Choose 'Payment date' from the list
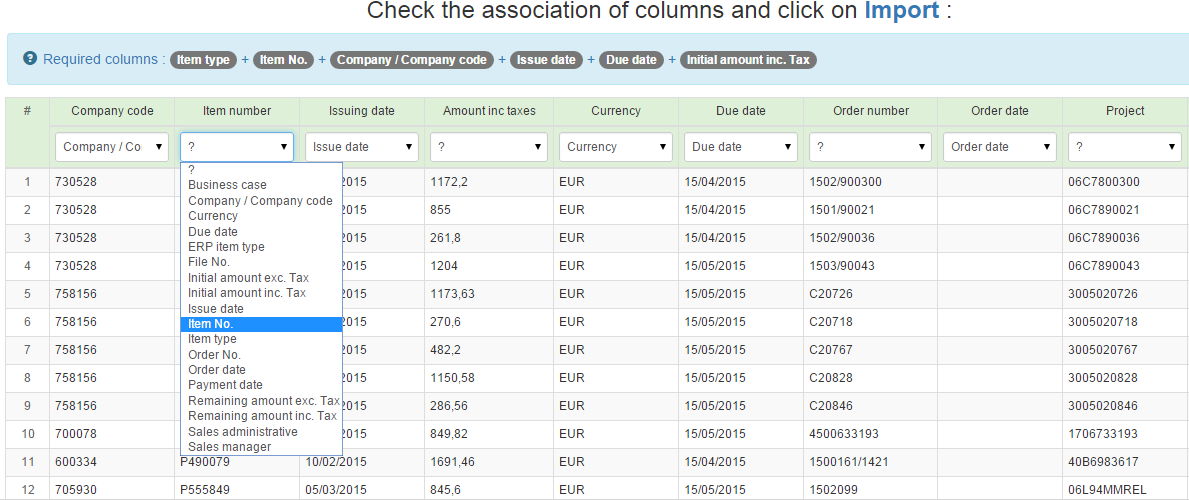The image size is (1189, 500). pyautogui.click(x=225, y=385)
